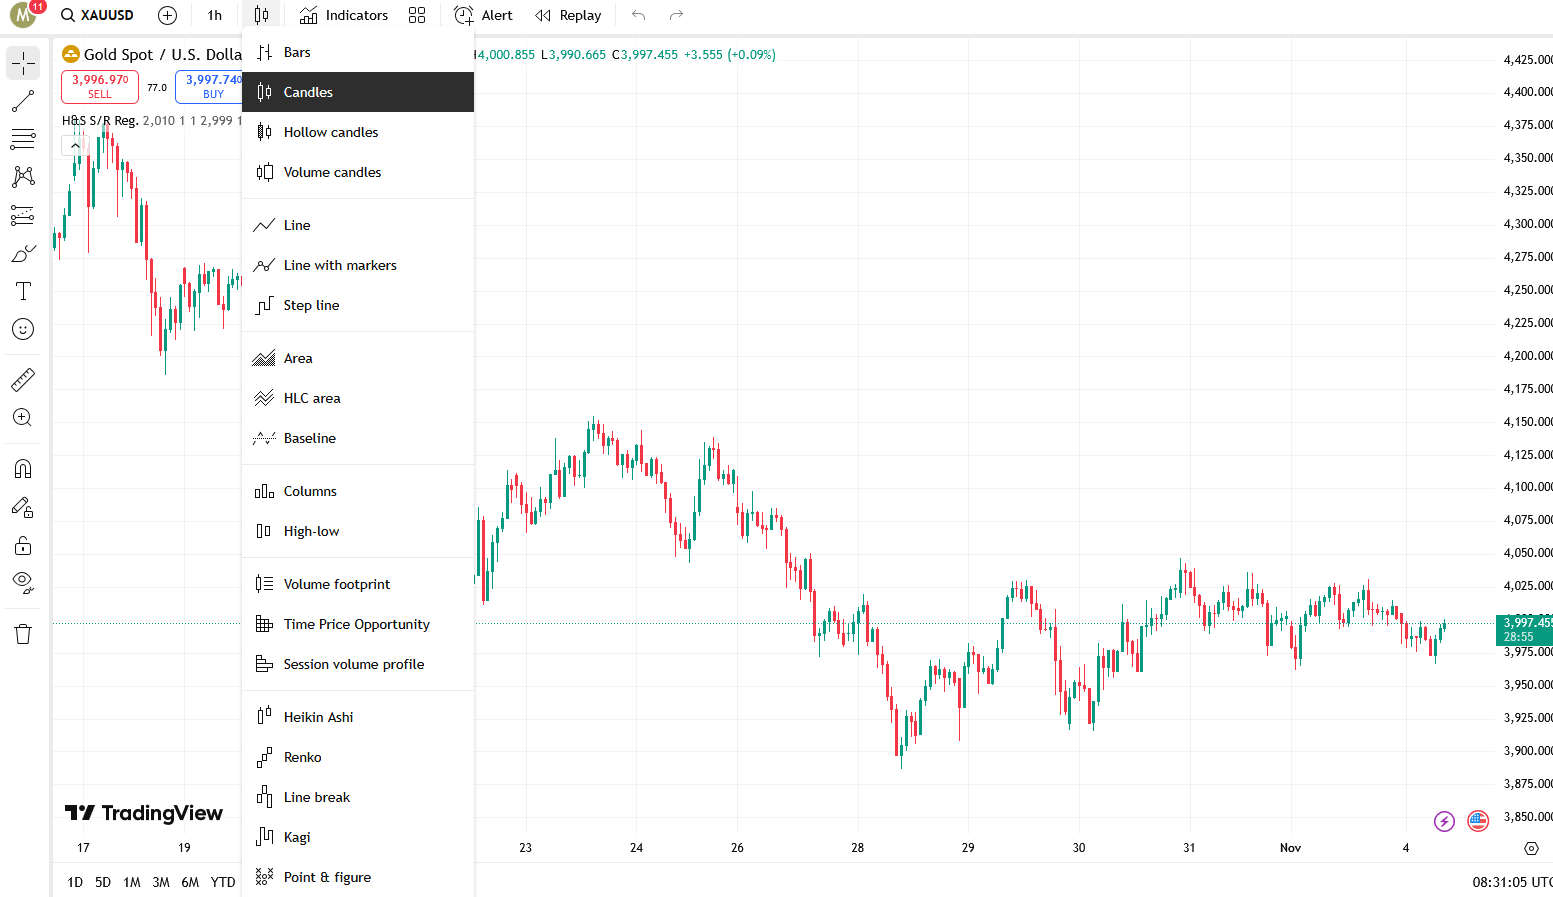Image resolution: width=1553 pixels, height=897 pixels.
Task: Toggle hide all drawings eye icon
Action: pyautogui.click(x=23, y=582)
